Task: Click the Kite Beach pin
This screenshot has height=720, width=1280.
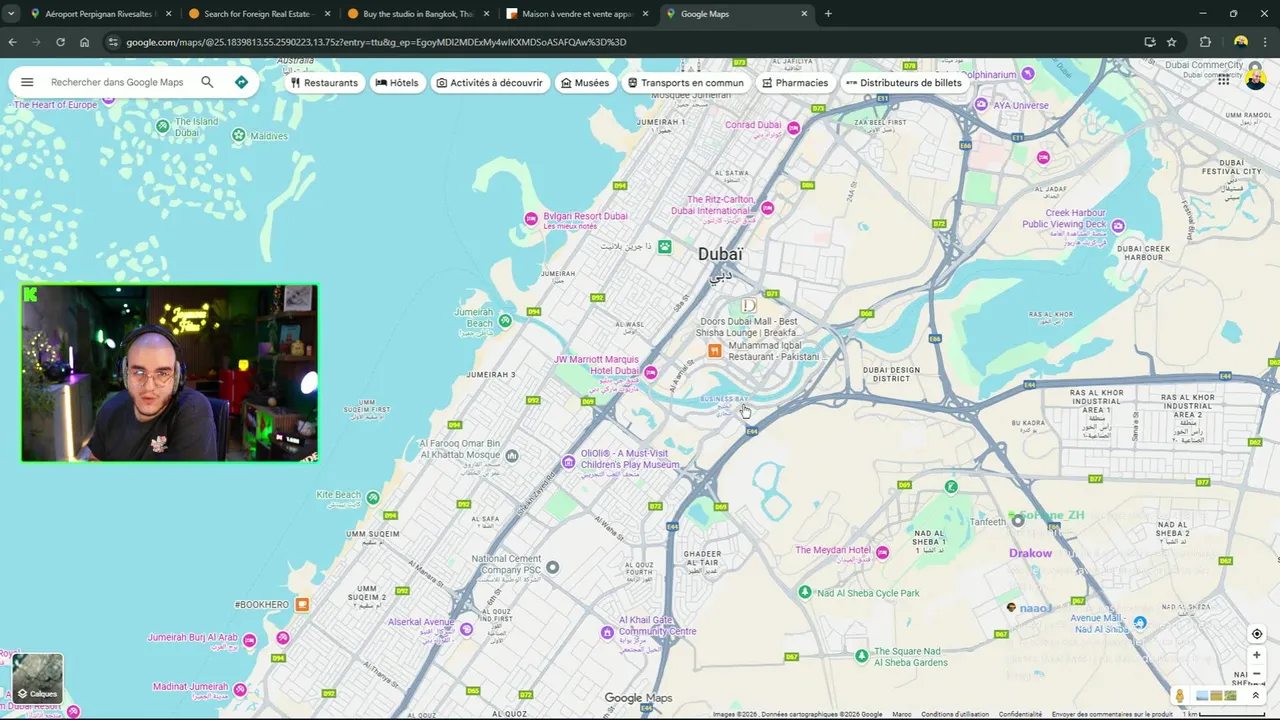Action: [373, 497]
